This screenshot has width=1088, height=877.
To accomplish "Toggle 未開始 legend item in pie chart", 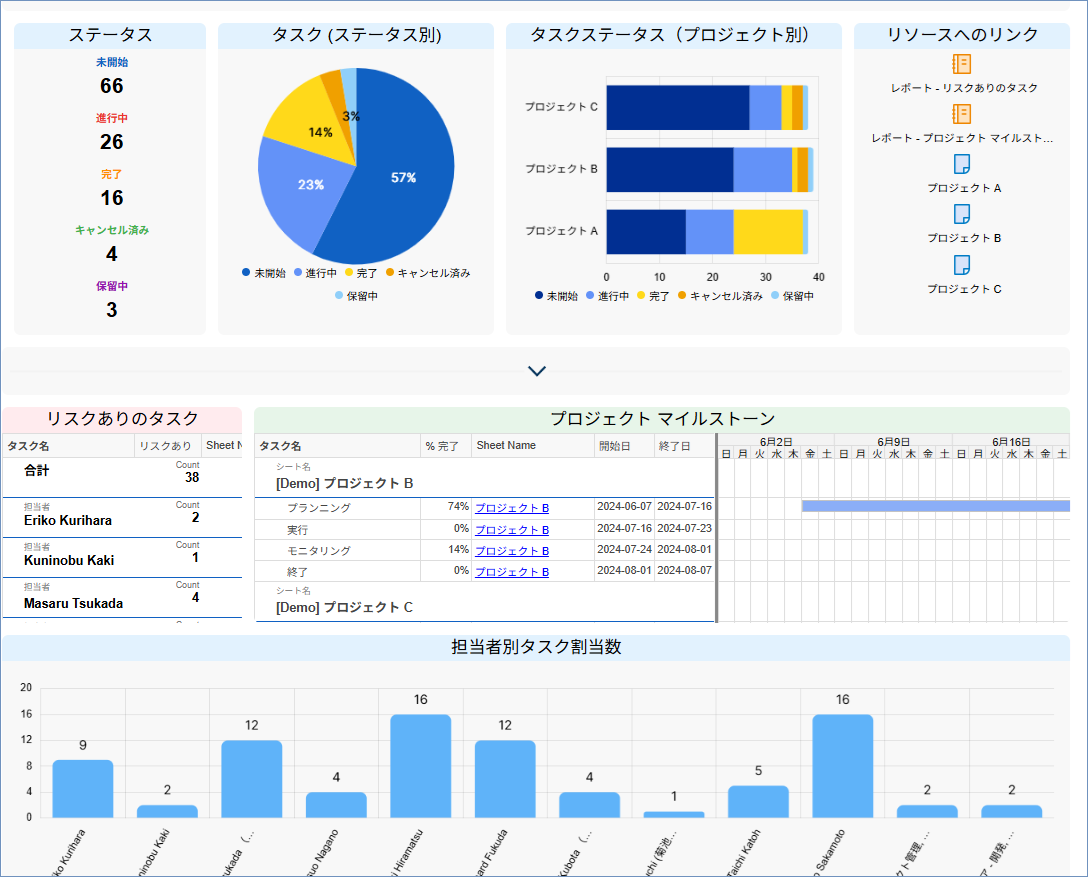I will [264, 273].
